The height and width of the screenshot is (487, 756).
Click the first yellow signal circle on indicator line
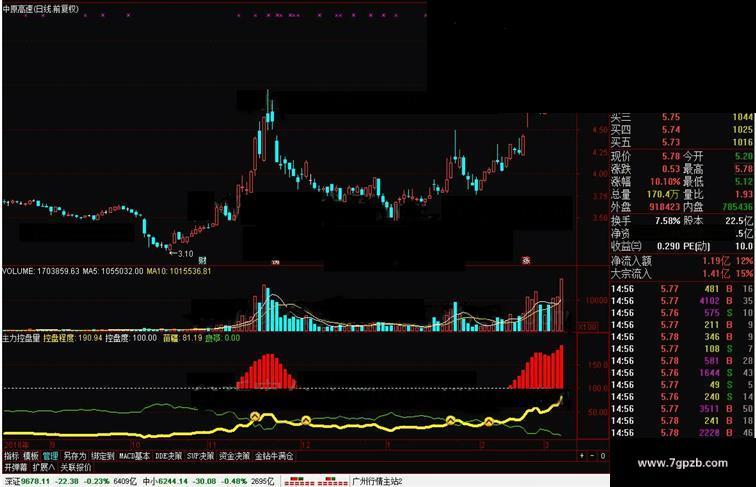click(x=255, y=417)
